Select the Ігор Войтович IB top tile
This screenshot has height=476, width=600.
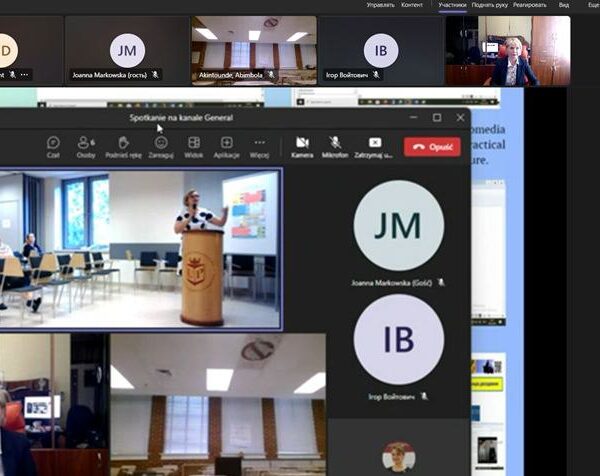(x=381, y=50)
